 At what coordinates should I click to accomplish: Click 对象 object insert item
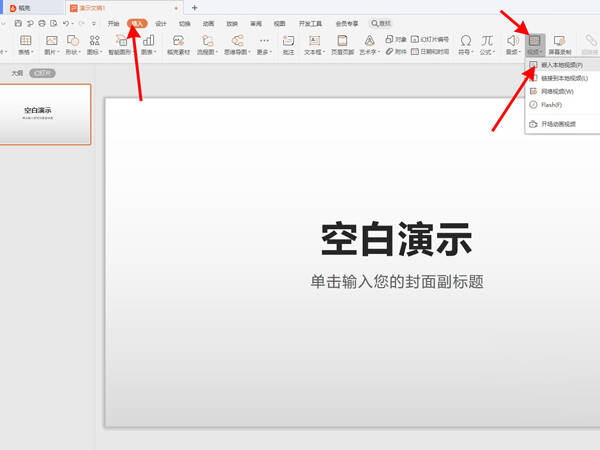[396, 39]
